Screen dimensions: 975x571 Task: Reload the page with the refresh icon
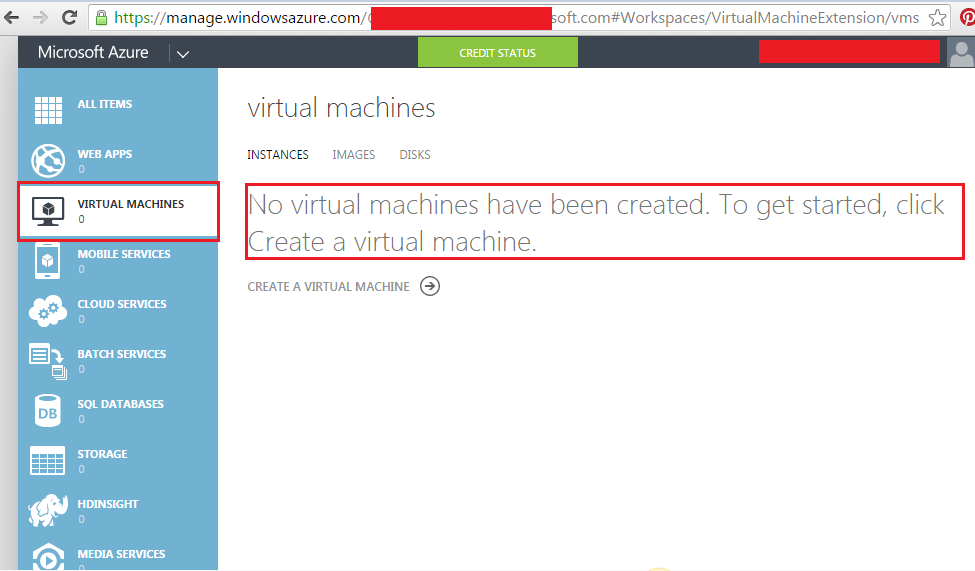coord(69,17)
